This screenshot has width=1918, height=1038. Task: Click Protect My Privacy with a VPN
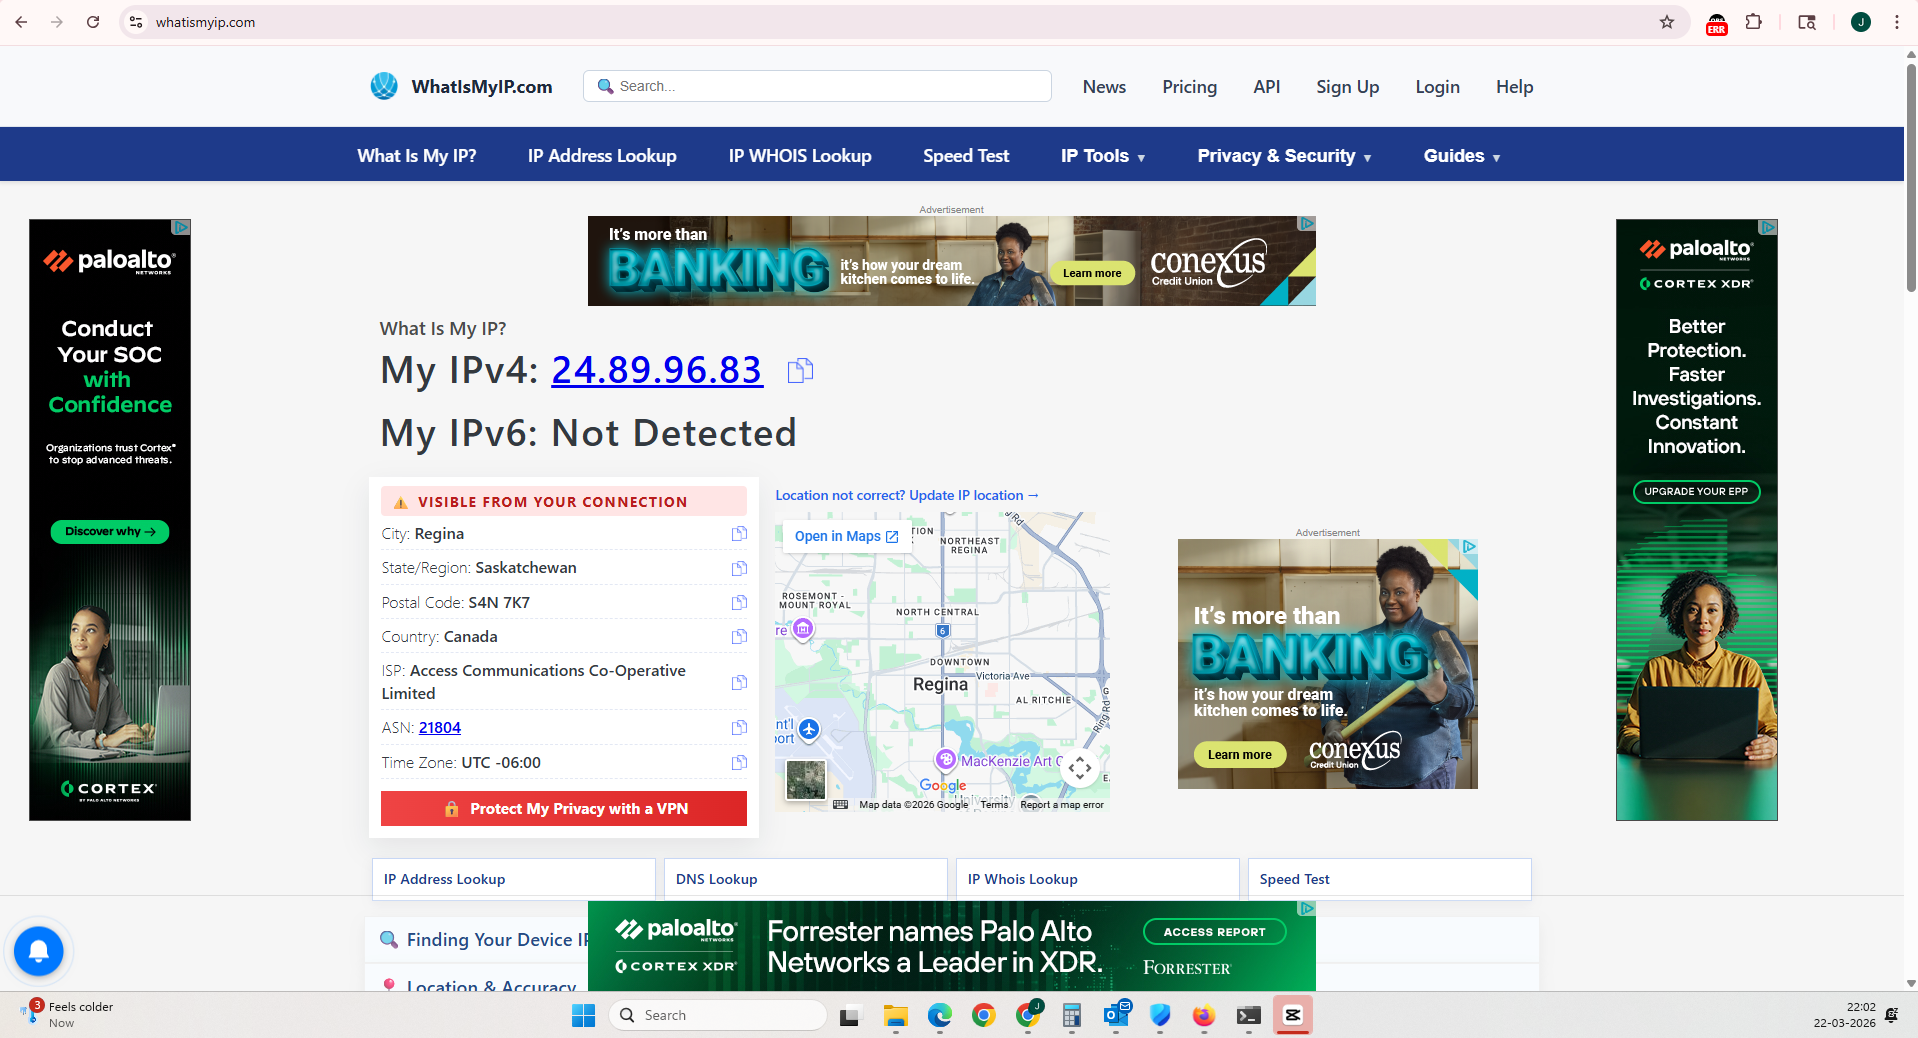(x=564, y=809)
